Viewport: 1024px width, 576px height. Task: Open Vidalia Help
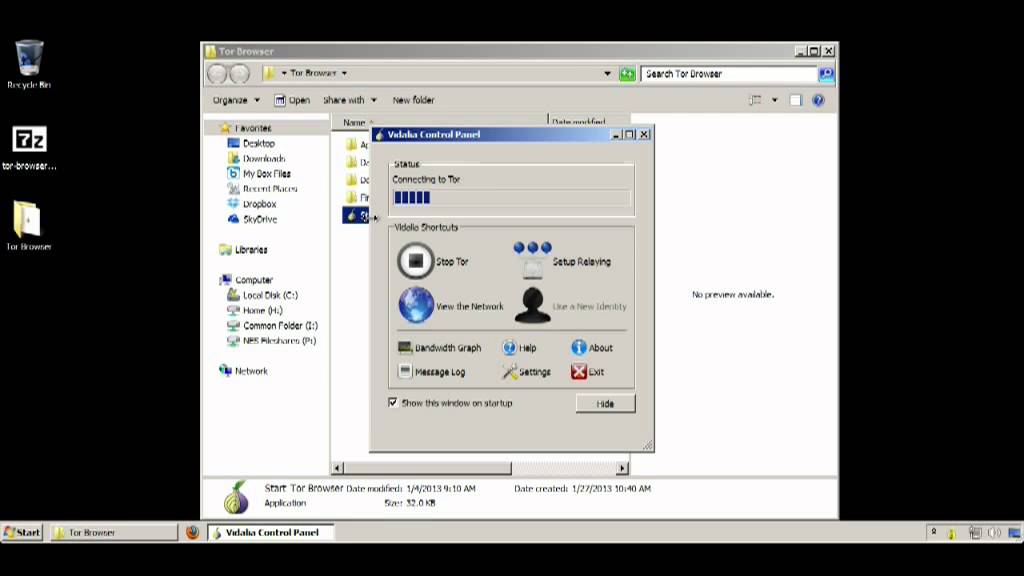520,347
